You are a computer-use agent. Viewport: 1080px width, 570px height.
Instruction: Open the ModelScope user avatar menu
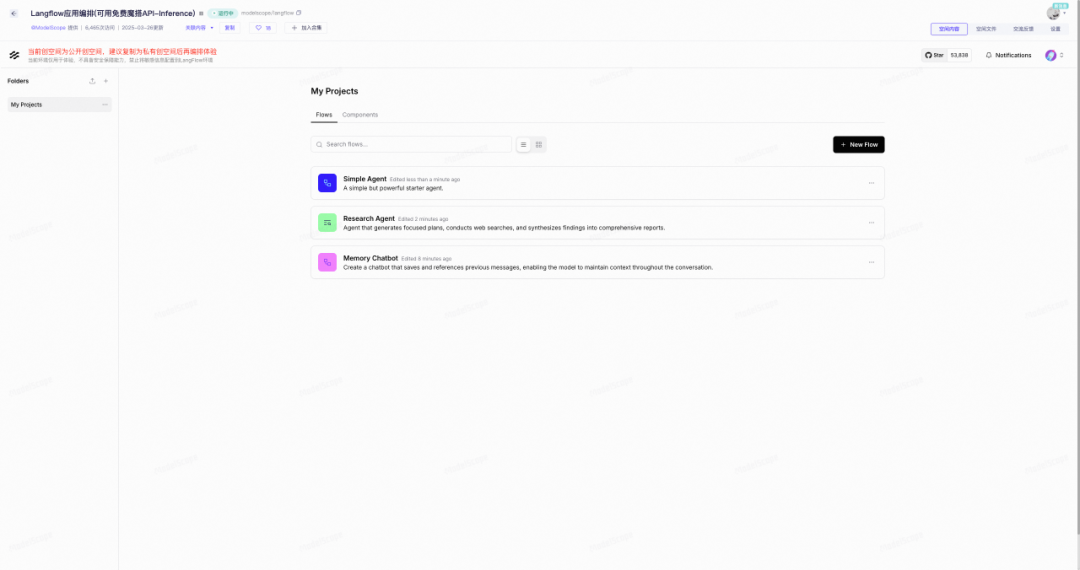(1054, 13)
